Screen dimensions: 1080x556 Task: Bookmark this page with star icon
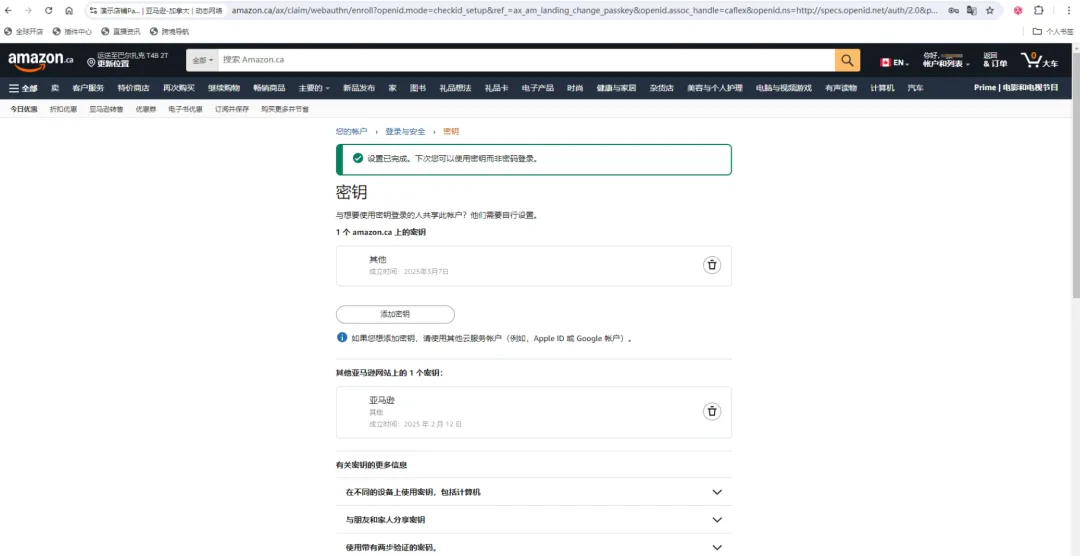[x=990, y=10]
